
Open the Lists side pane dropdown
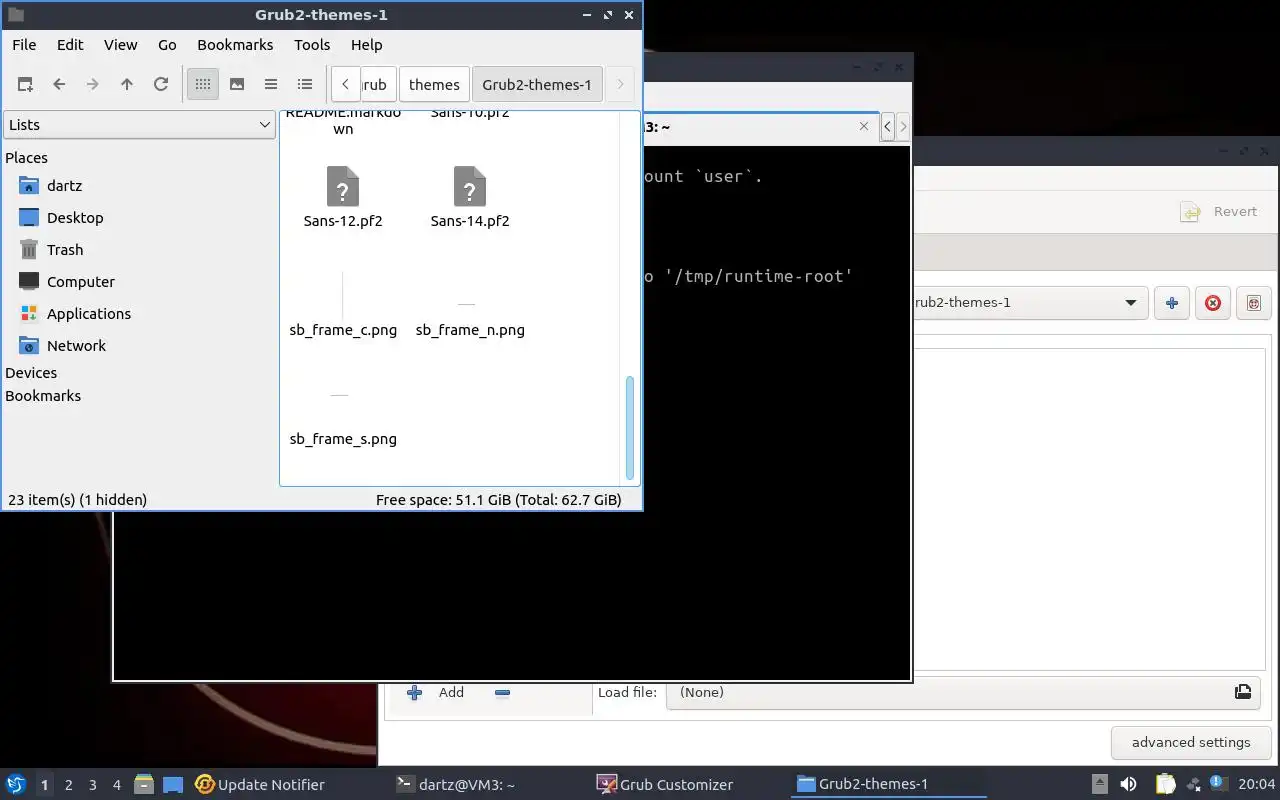click(x=139, y=125)
